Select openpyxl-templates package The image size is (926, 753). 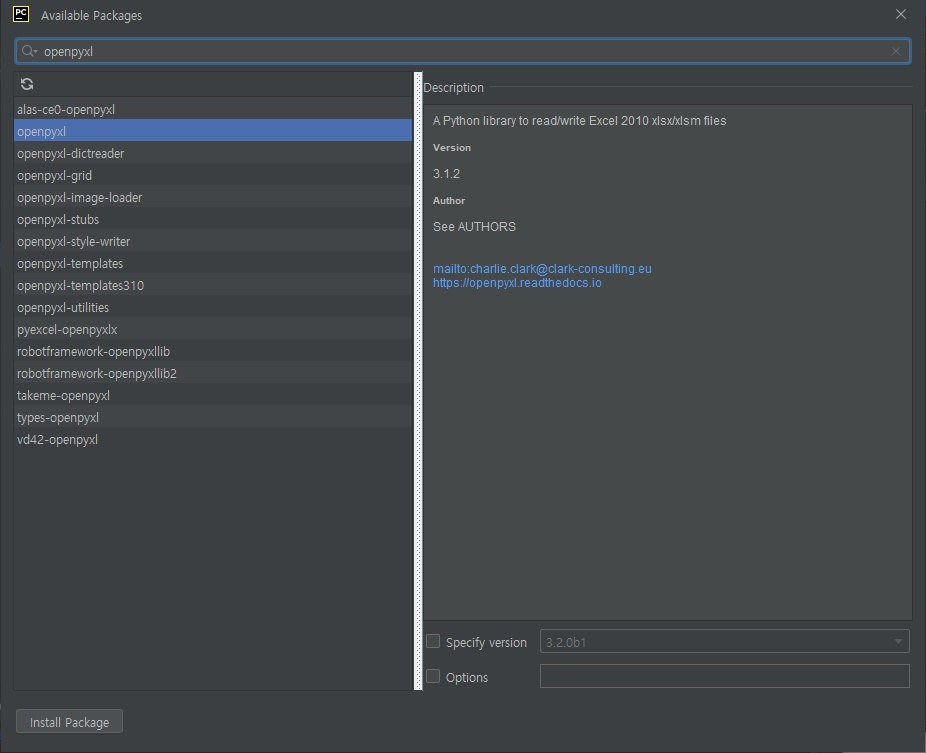213,263
